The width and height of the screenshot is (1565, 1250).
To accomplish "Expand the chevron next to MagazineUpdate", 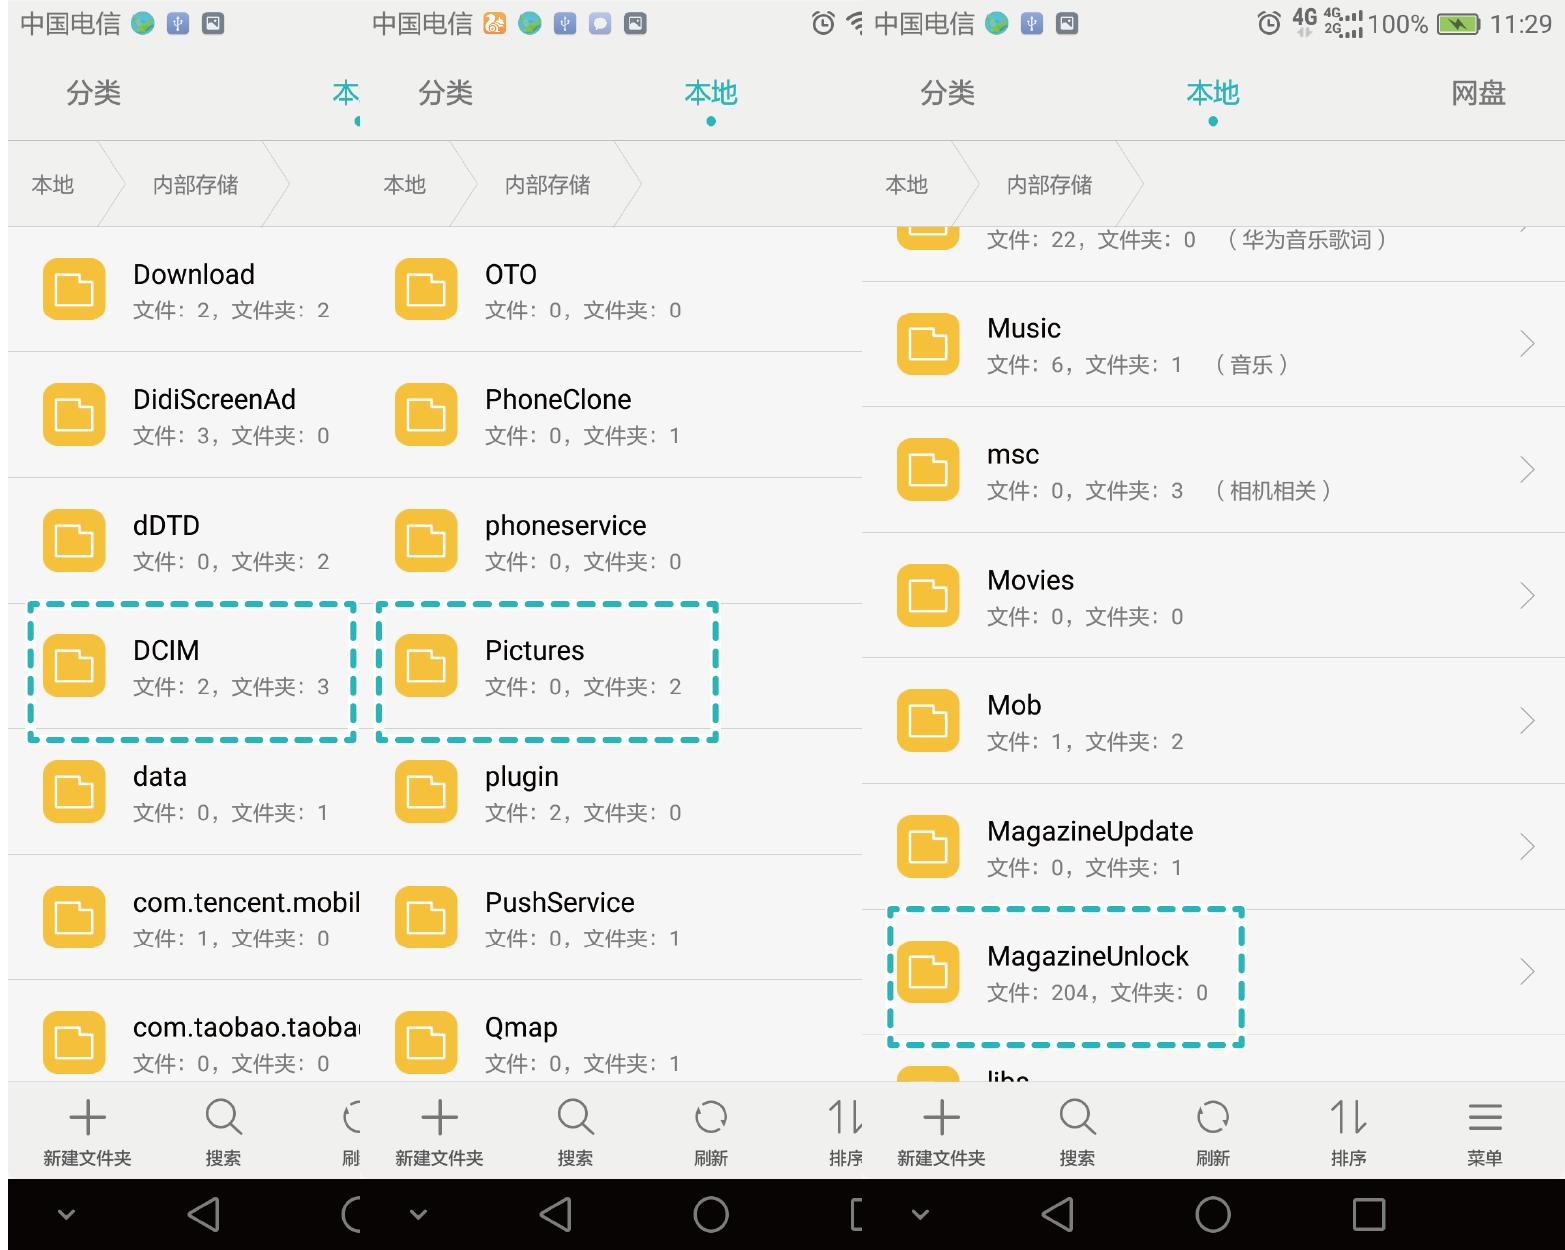I will [x=1528, y=846].
